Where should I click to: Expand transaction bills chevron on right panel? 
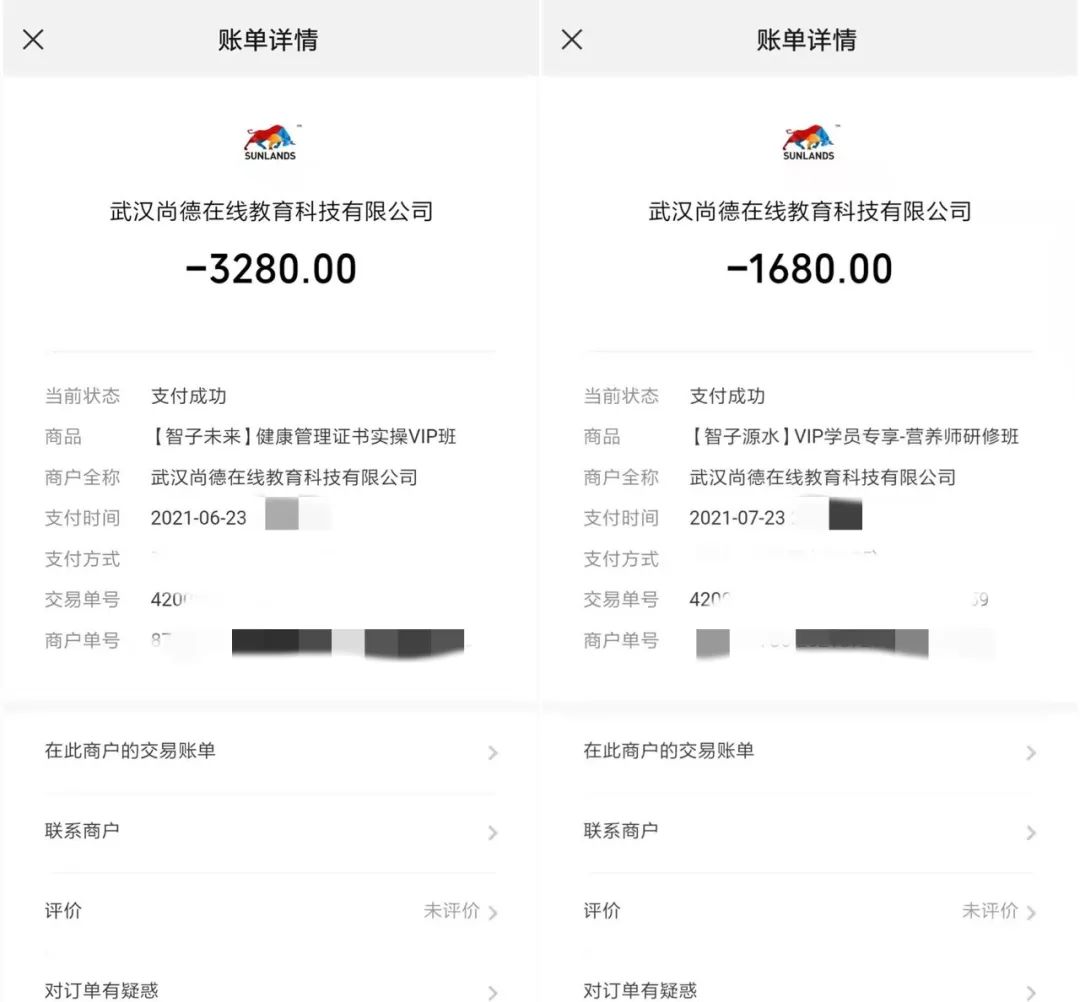click(x=1031, y=753)
